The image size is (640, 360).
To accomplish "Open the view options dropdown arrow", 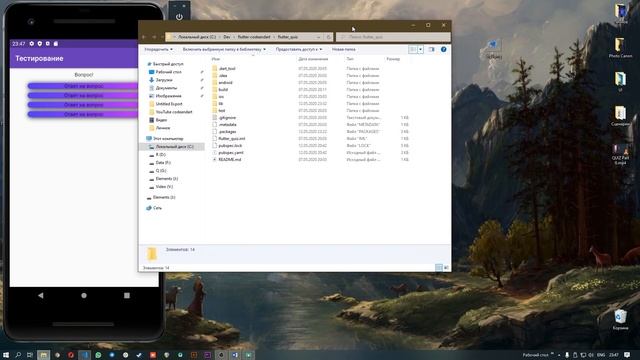I will point(420,49).
